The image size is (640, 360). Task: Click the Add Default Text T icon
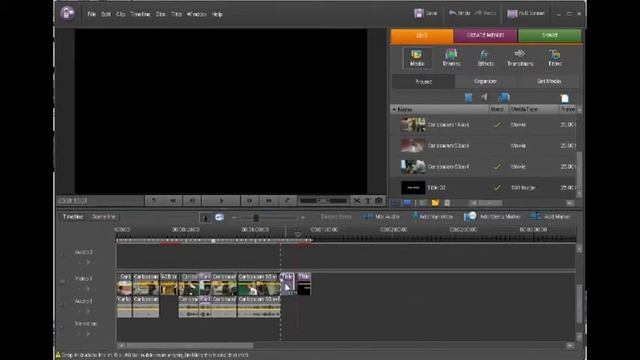tap(368, 201)
